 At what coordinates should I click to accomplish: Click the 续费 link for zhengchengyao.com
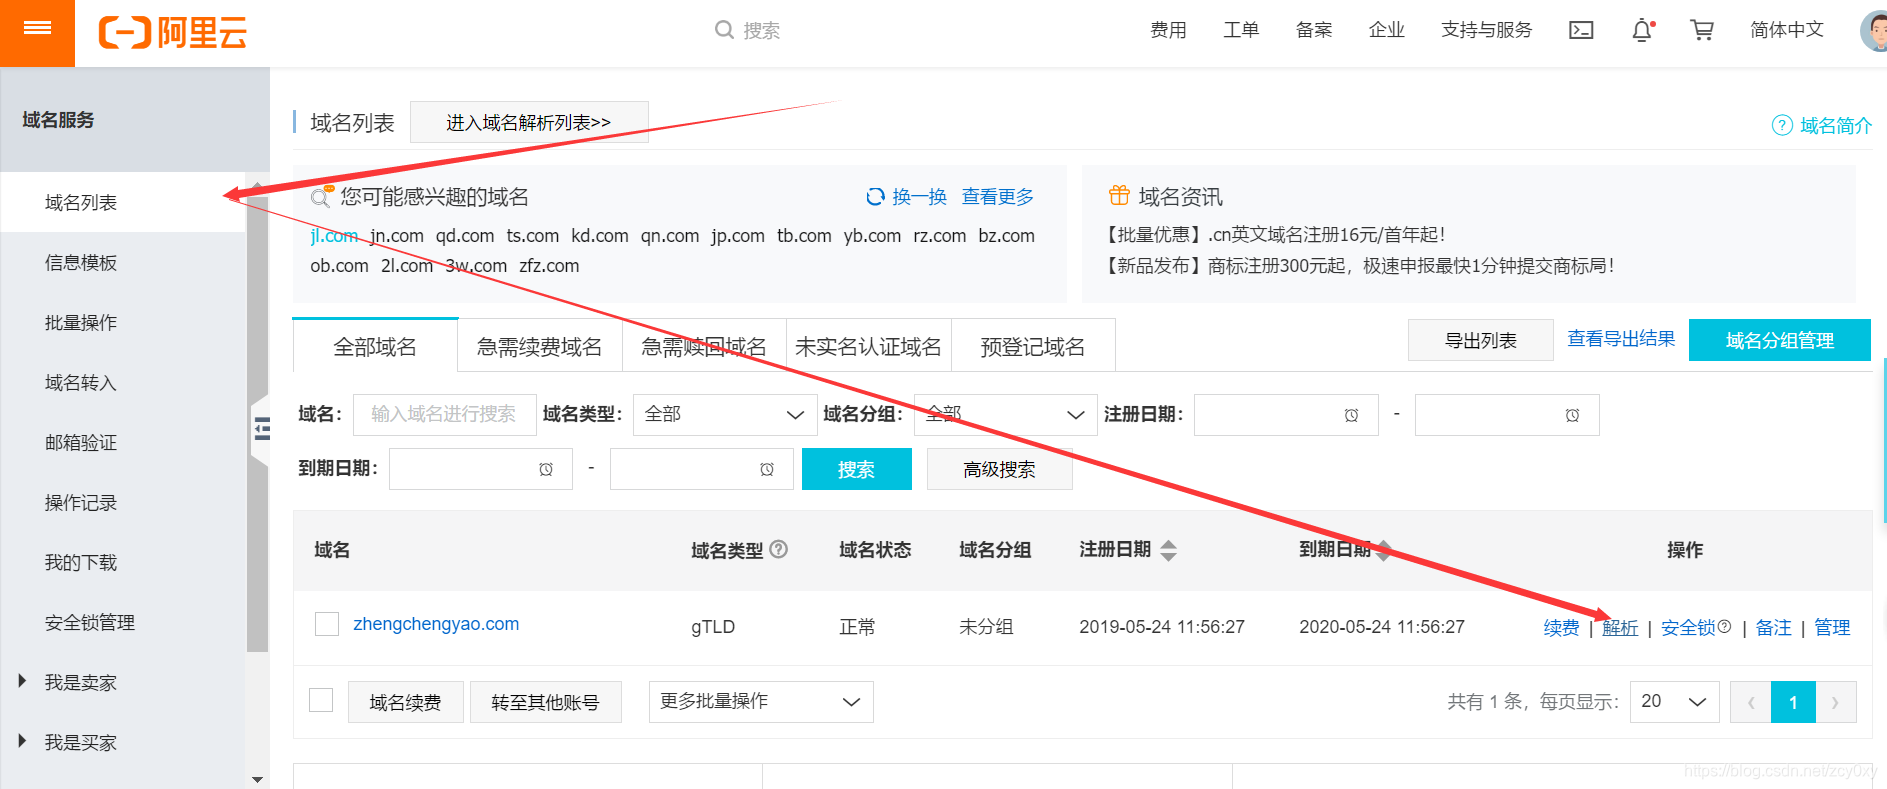point(1561,627)
